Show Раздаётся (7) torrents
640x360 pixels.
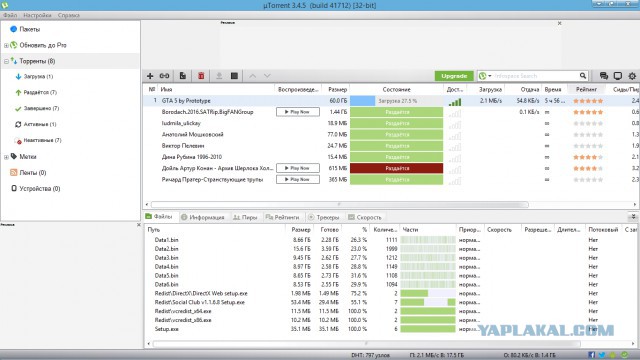tap(40, 93)
